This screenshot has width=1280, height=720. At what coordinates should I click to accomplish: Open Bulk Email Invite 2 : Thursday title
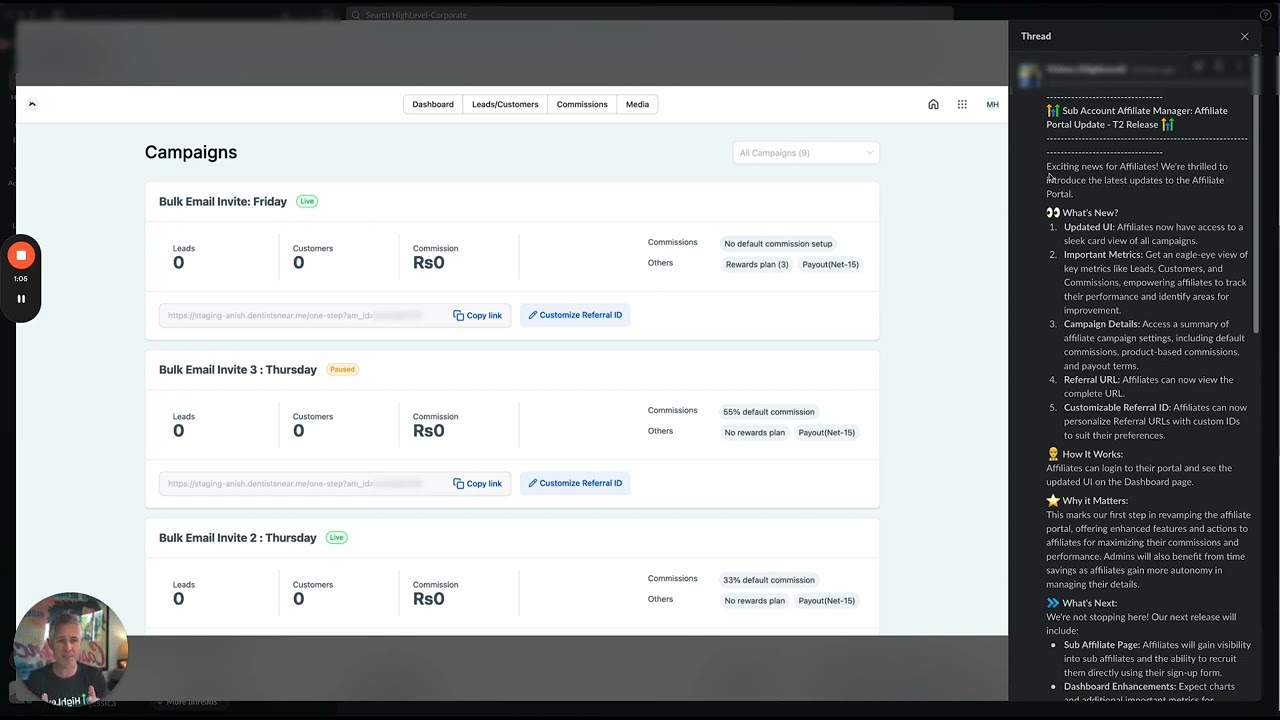[238, 537]
